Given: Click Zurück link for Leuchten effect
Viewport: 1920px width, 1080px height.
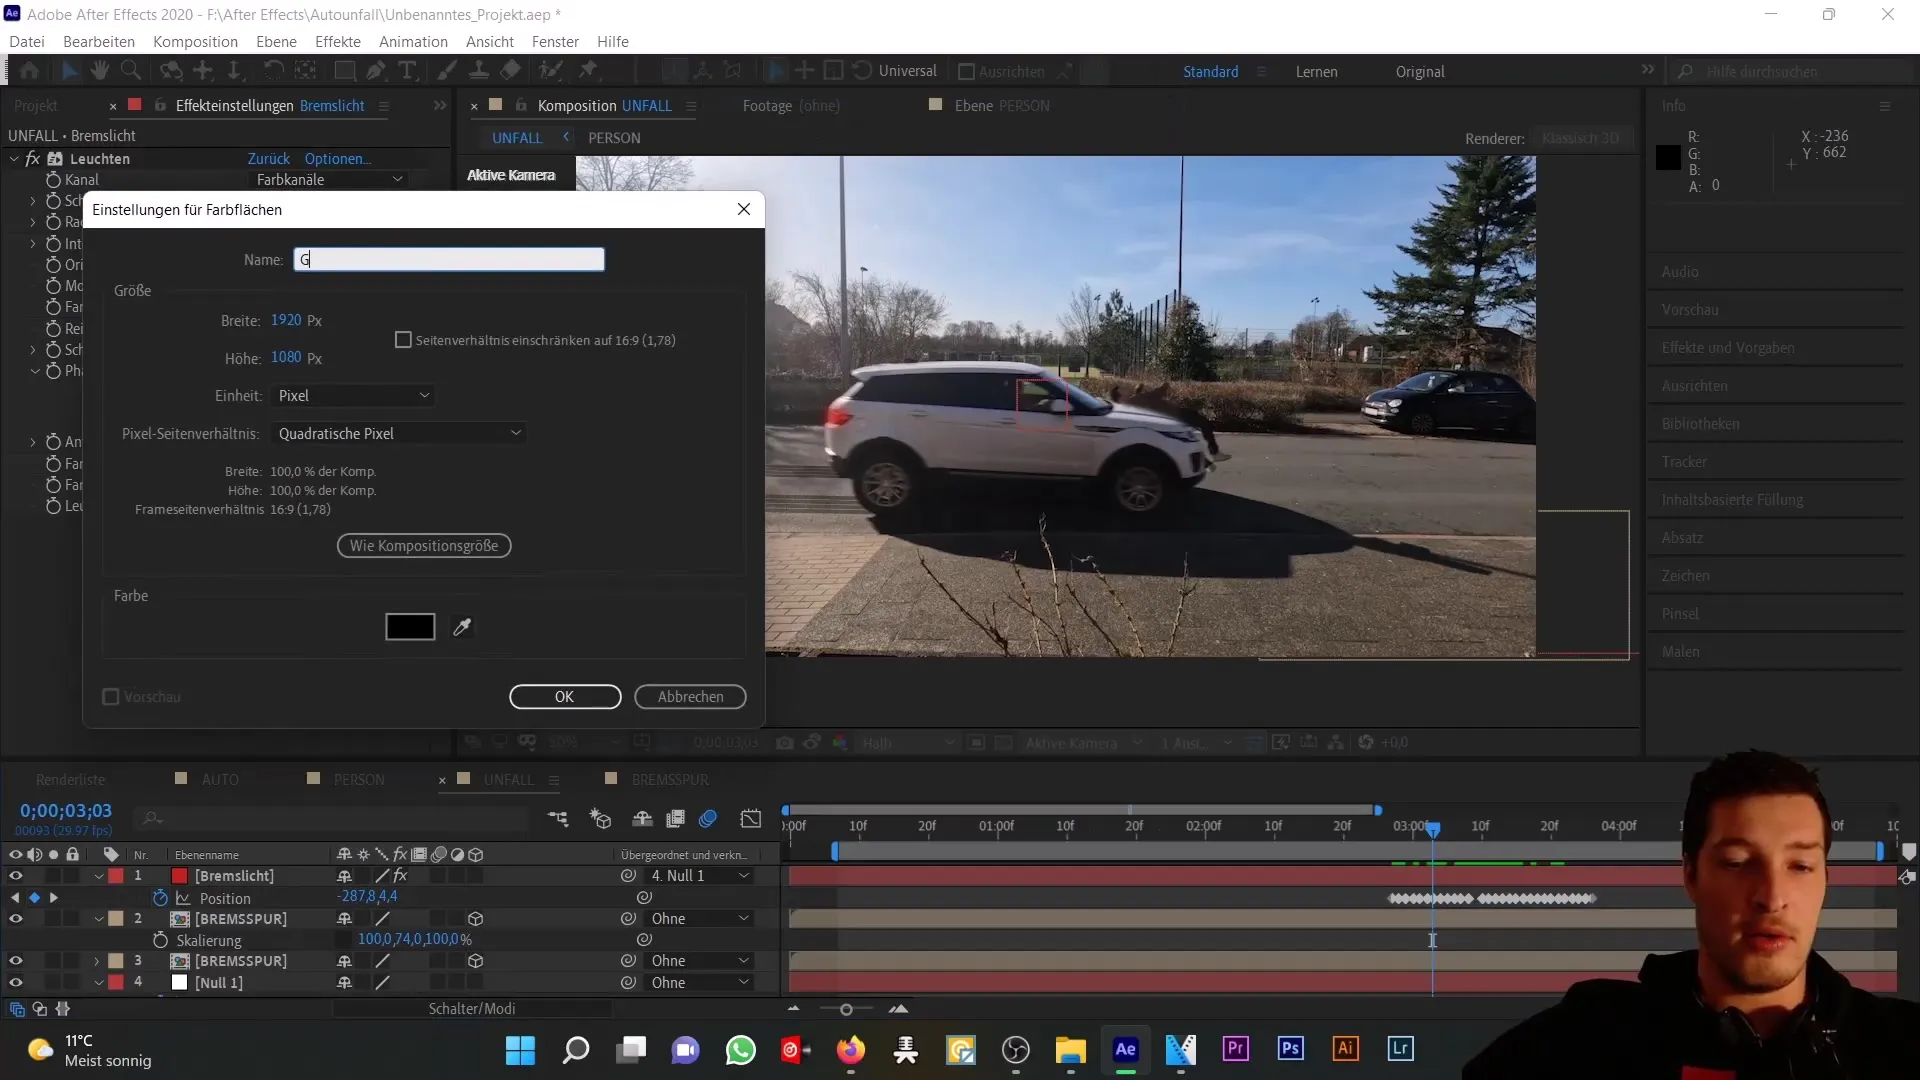Looking at the screenshot, I should click(x=269, y=159).
